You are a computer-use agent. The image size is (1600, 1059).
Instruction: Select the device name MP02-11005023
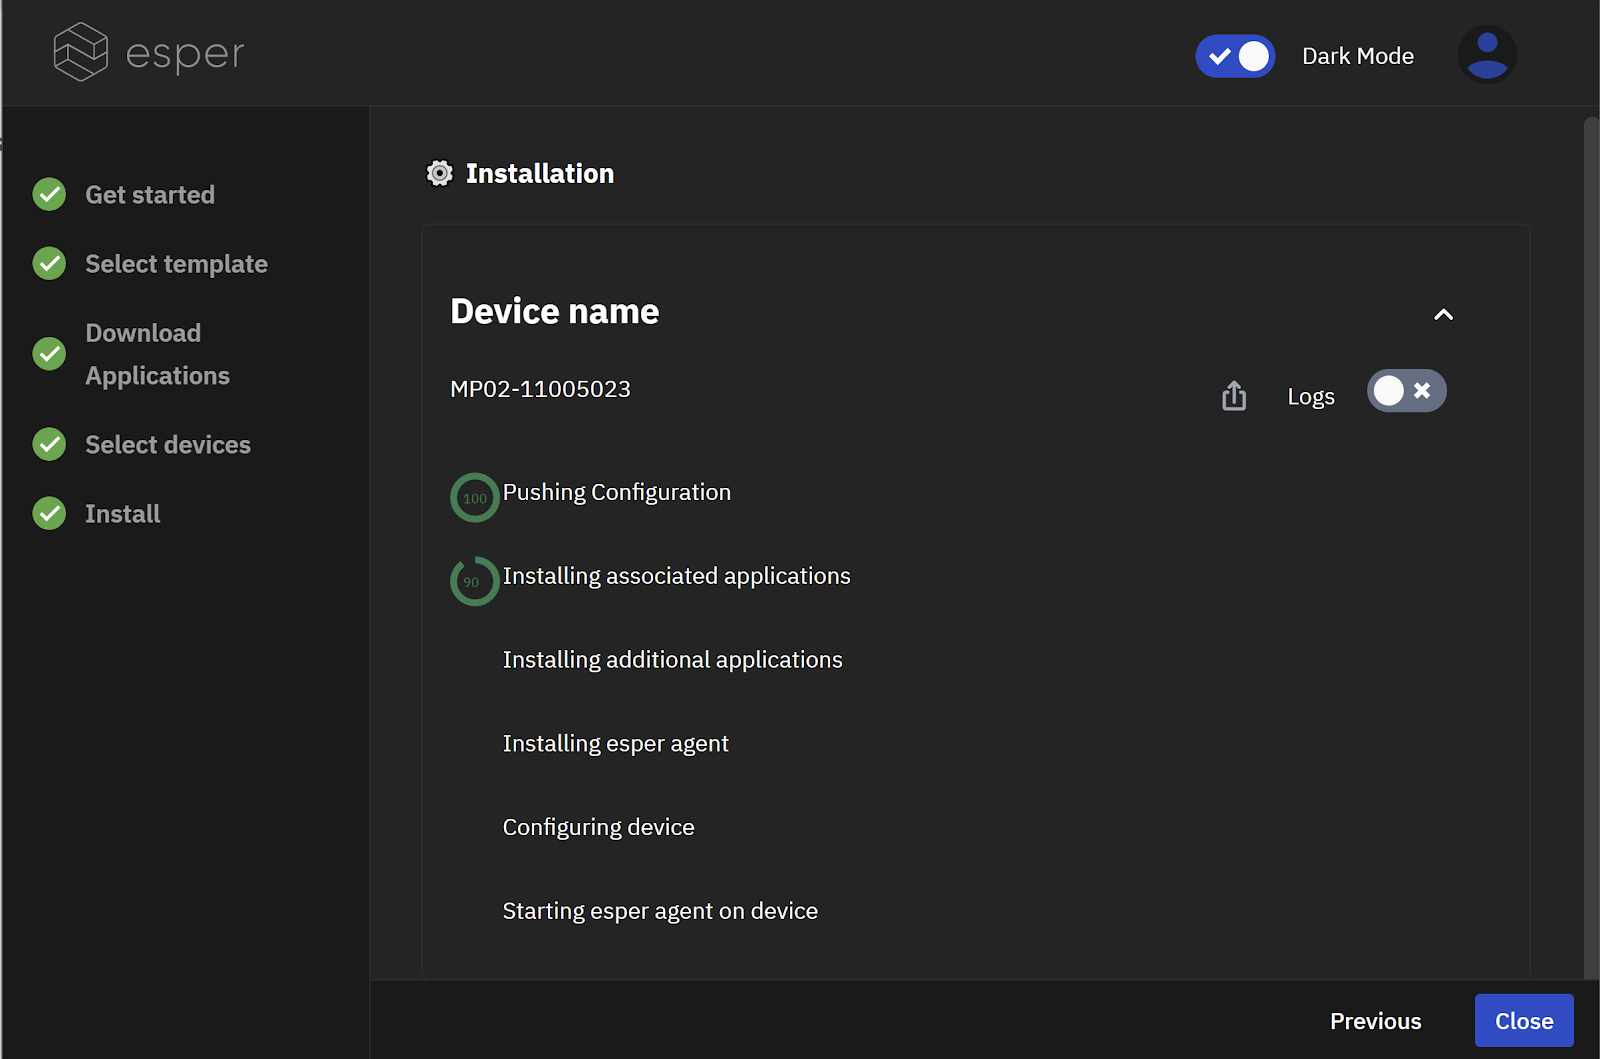coord(540,389)
